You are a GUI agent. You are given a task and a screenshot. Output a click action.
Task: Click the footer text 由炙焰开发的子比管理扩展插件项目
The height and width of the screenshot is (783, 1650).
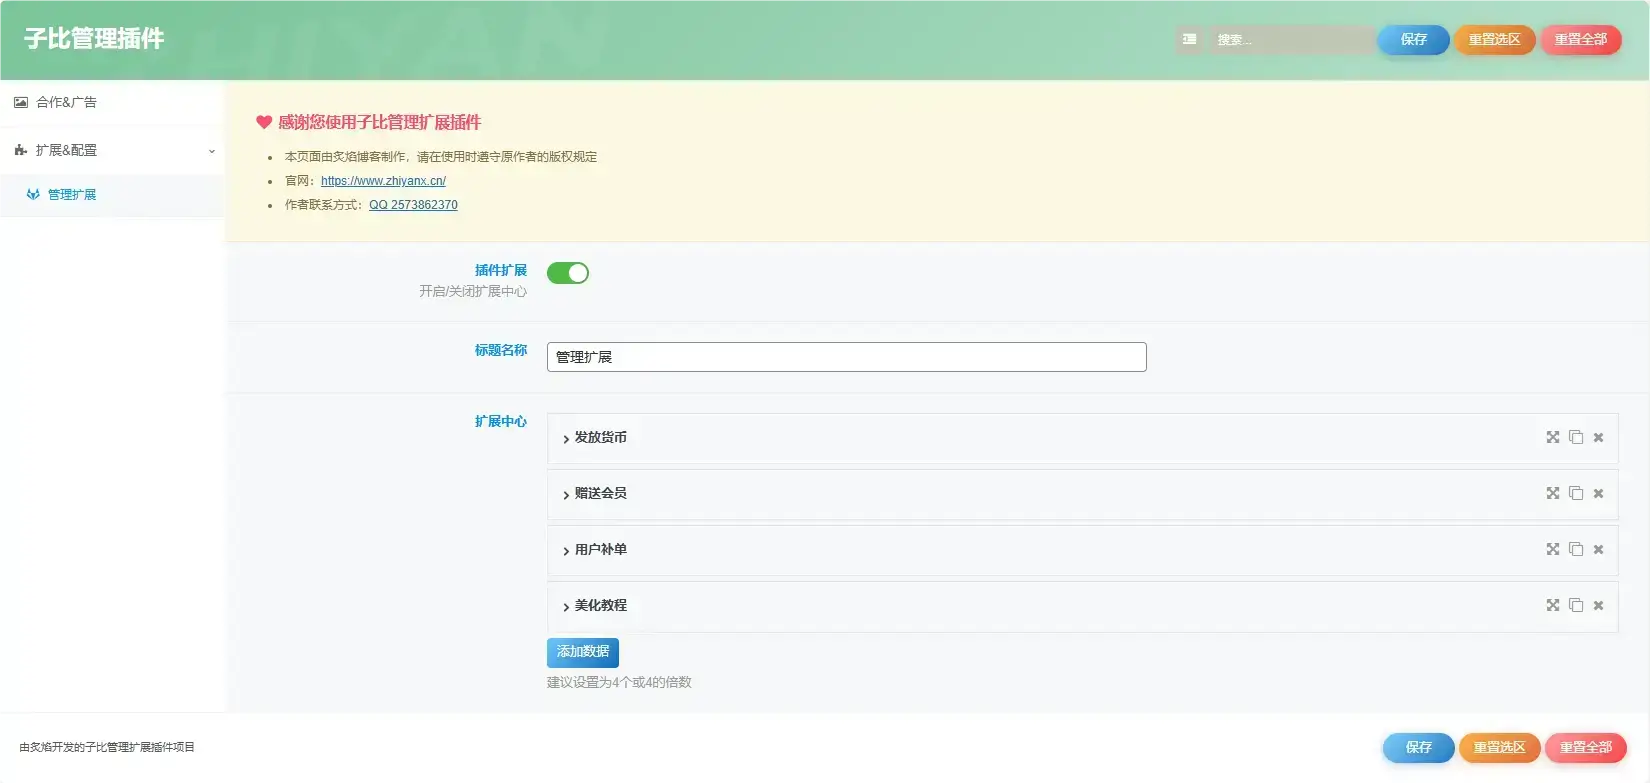(107, 747)
